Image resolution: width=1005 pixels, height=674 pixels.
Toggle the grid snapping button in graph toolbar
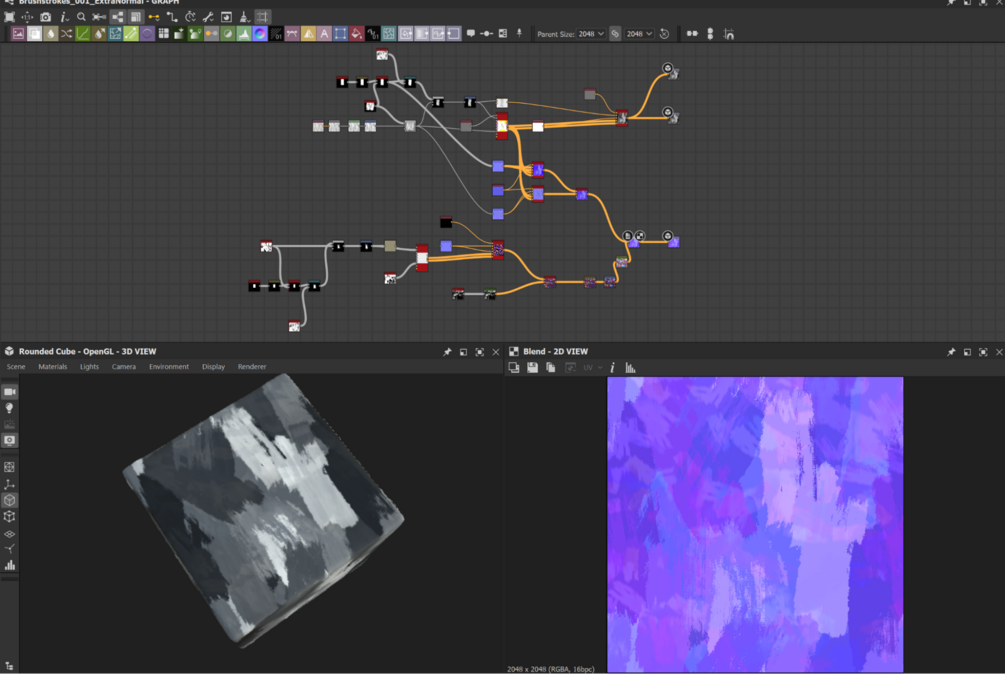pyautogui.click(x=263, y=17)
